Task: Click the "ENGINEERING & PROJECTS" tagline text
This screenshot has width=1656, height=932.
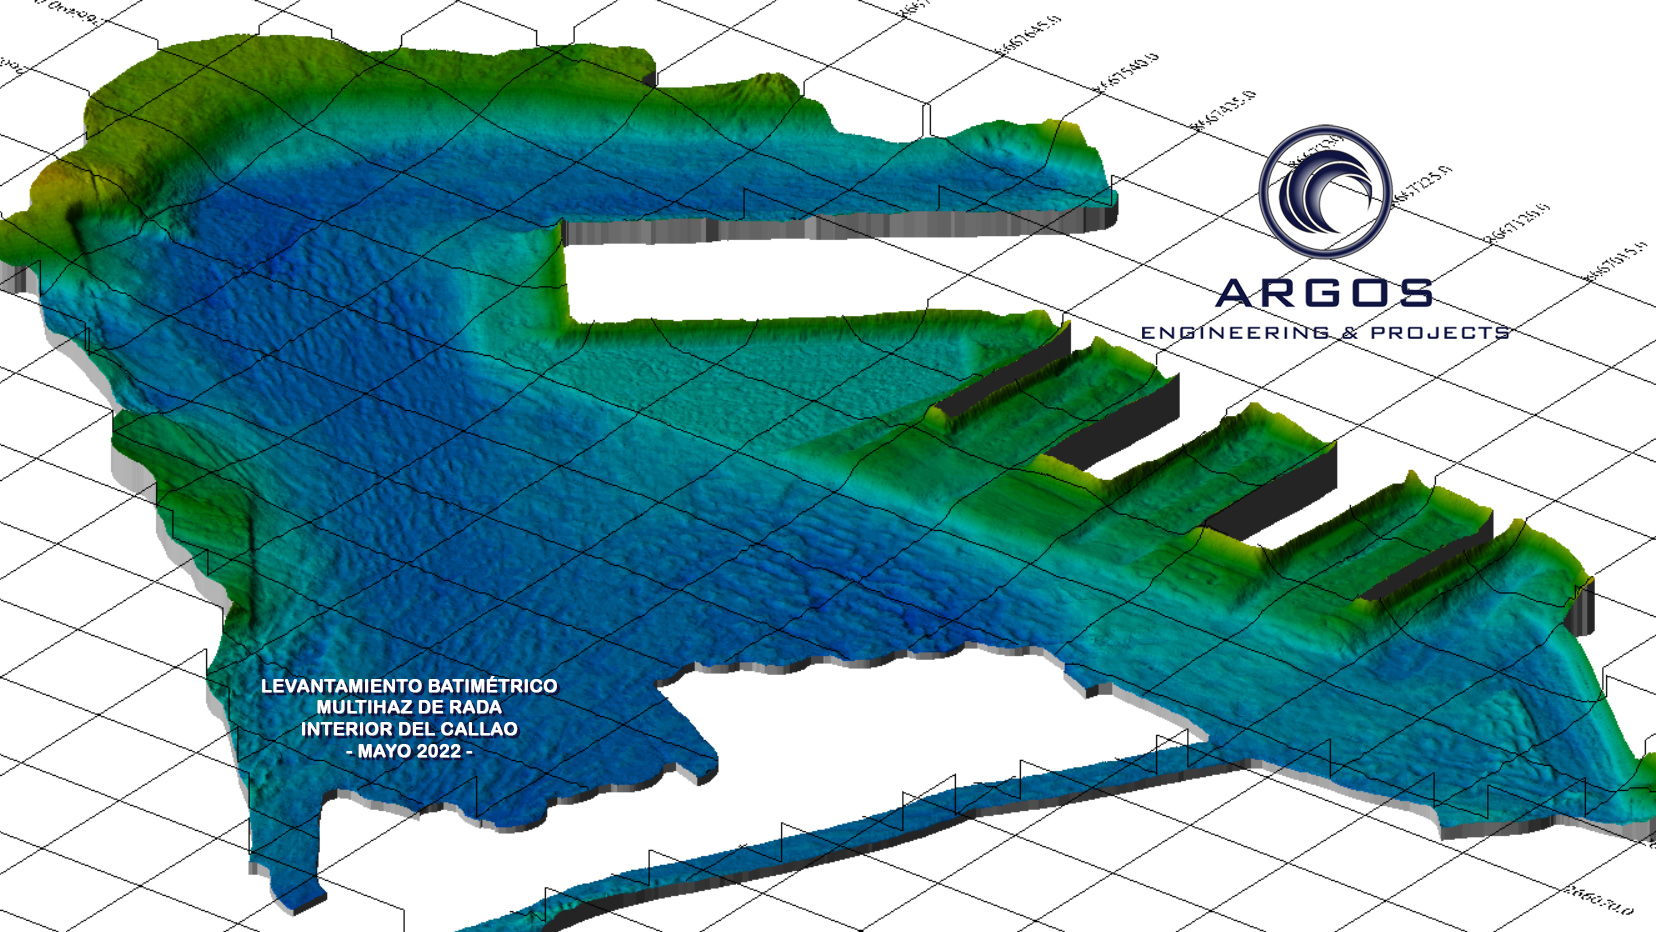Action: 1325,333
